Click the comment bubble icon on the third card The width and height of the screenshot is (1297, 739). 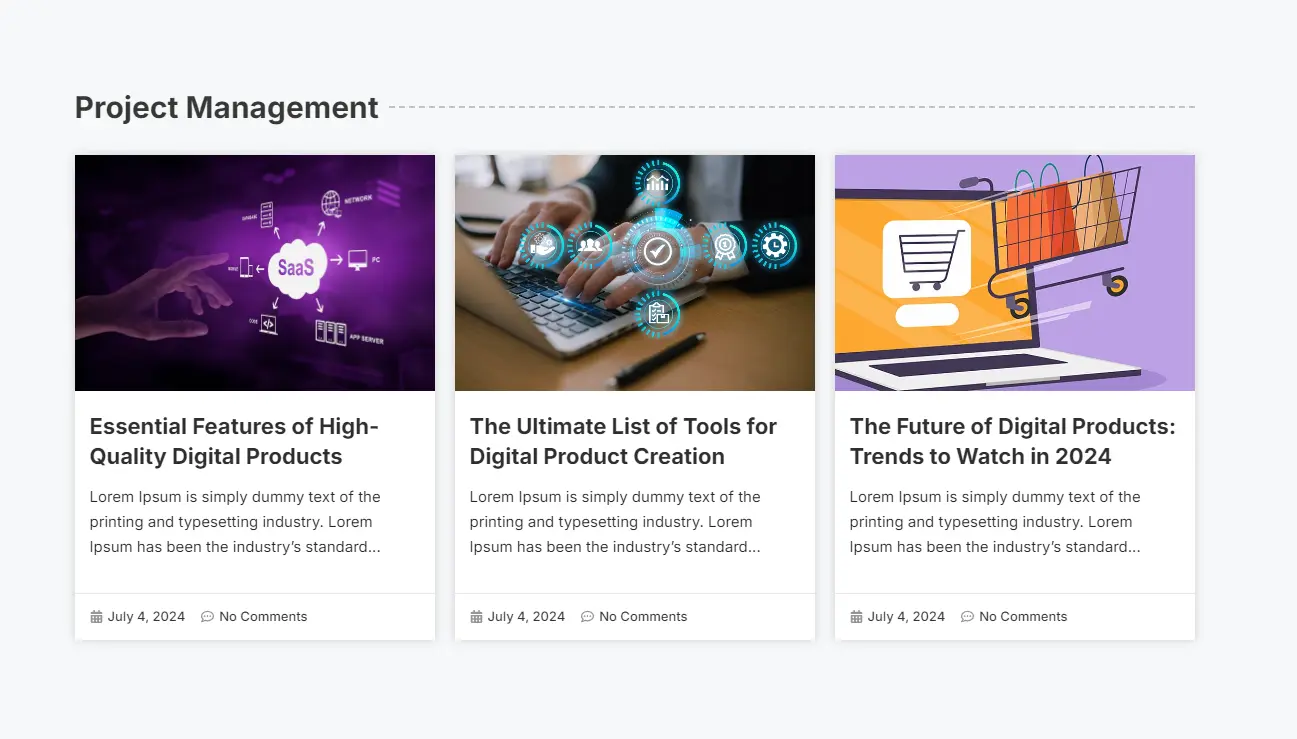click(x=967, y=617)
